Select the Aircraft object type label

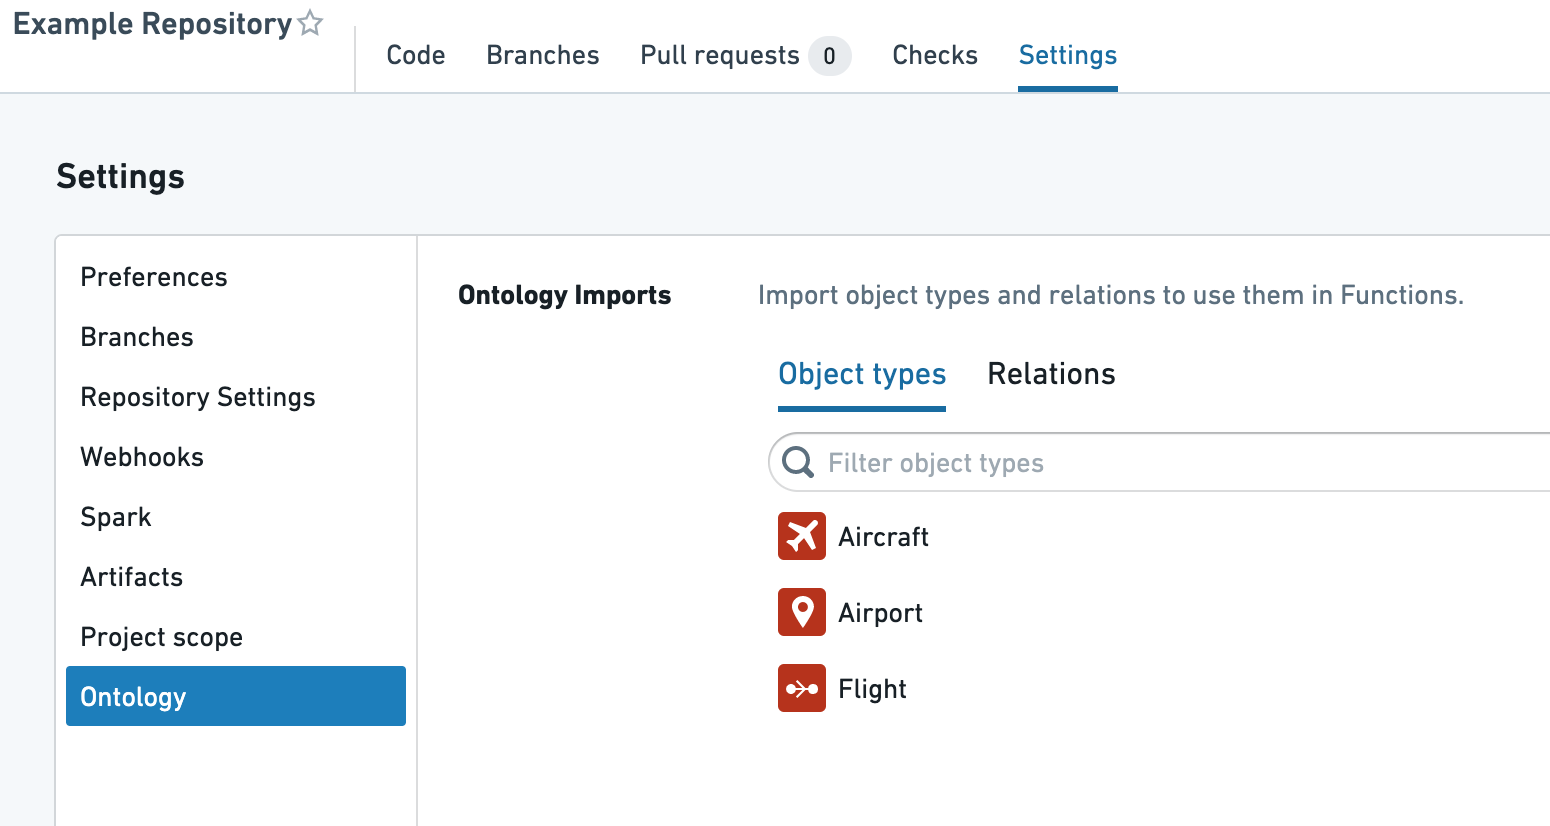[884, 537]
